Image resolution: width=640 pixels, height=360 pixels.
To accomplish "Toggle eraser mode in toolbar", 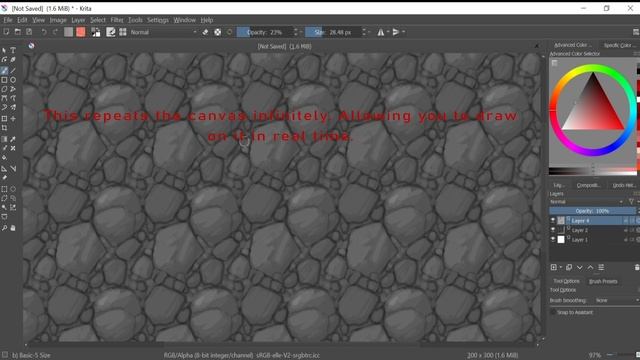I will (x=205, y=32).
